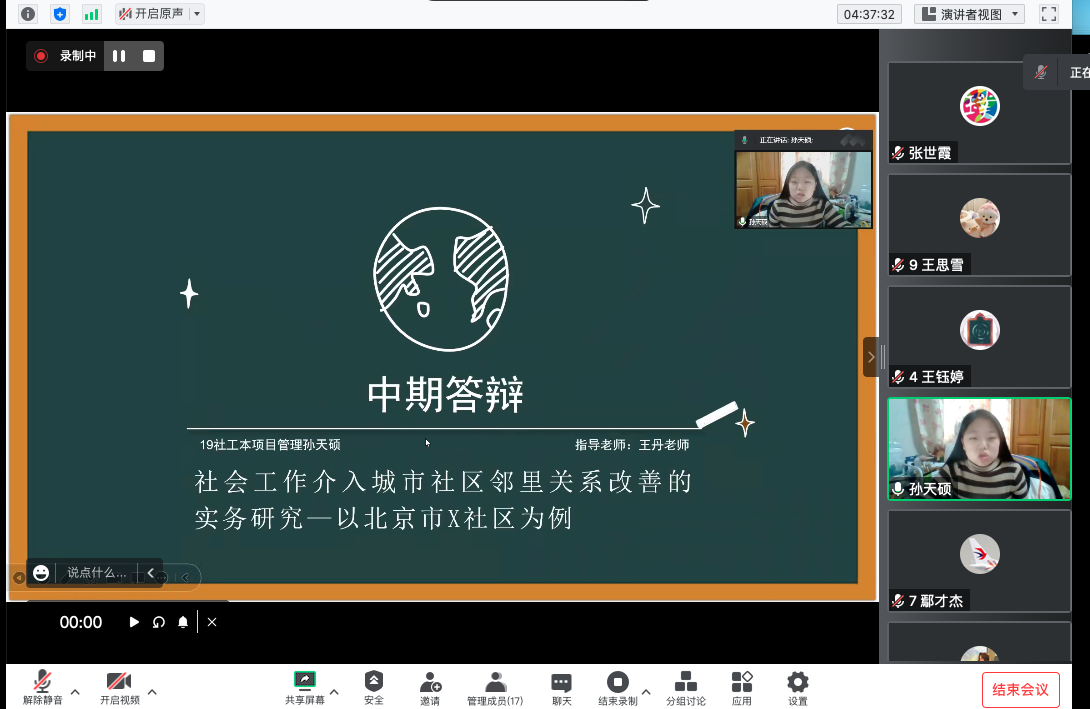Click the emoji smiley icon

(41, 573)
